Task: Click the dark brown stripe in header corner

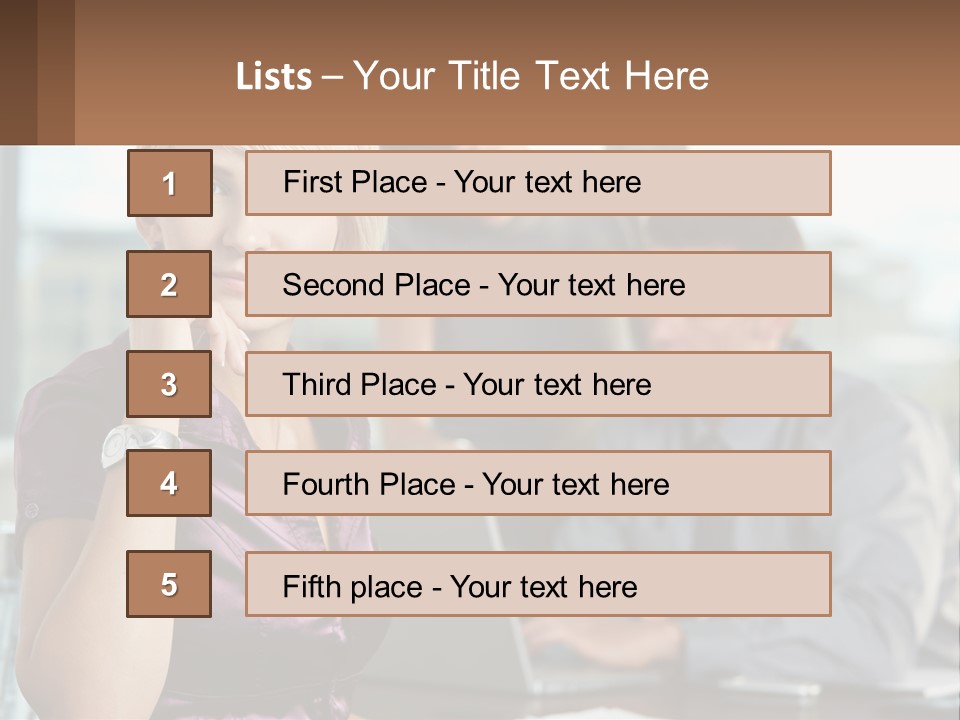Action: coord(18,72)
